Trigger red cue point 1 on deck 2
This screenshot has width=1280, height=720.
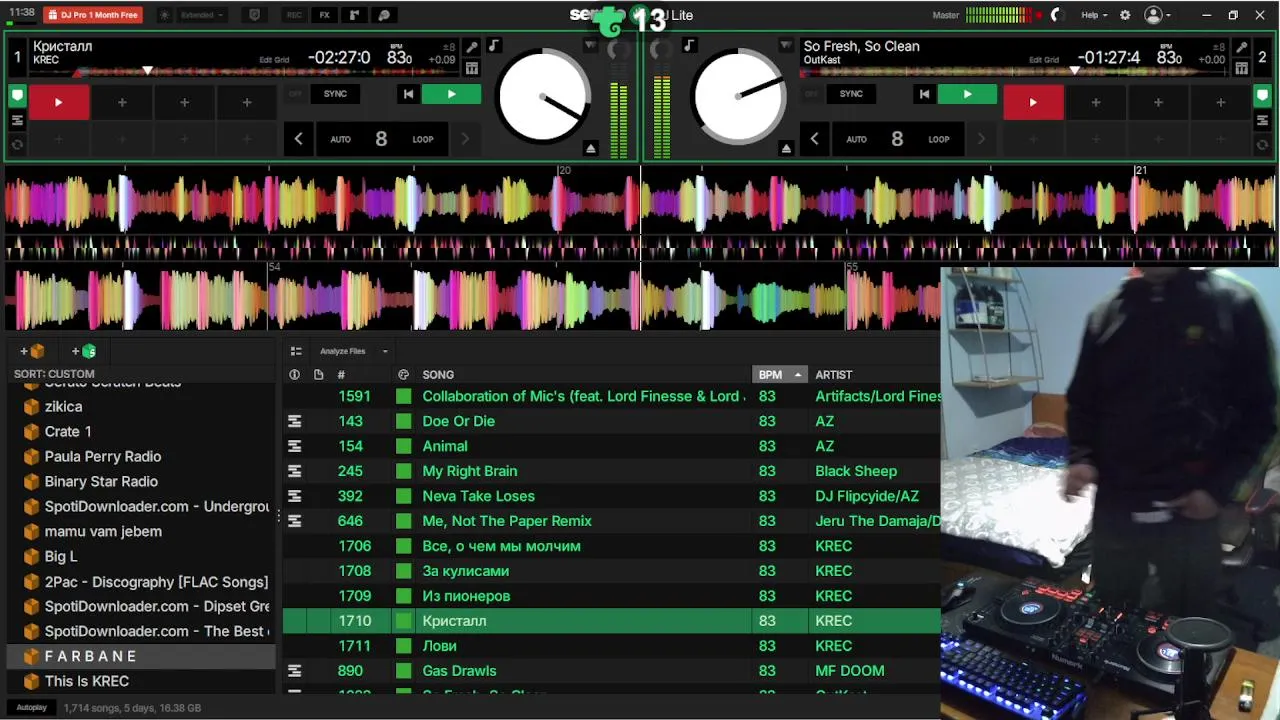click(x=1033, y=102)
